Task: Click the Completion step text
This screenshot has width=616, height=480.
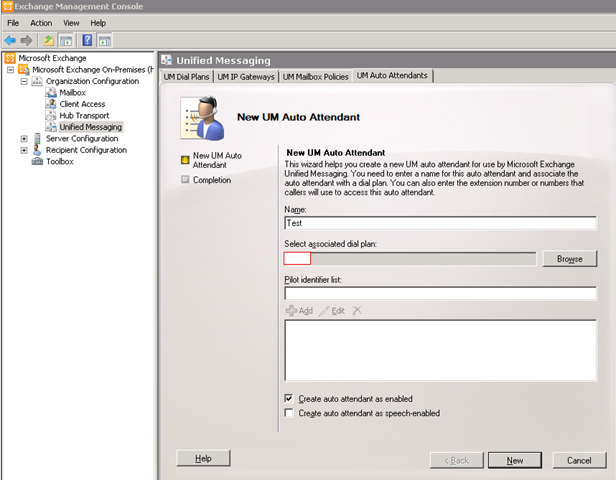Action: tap(212, 180)
